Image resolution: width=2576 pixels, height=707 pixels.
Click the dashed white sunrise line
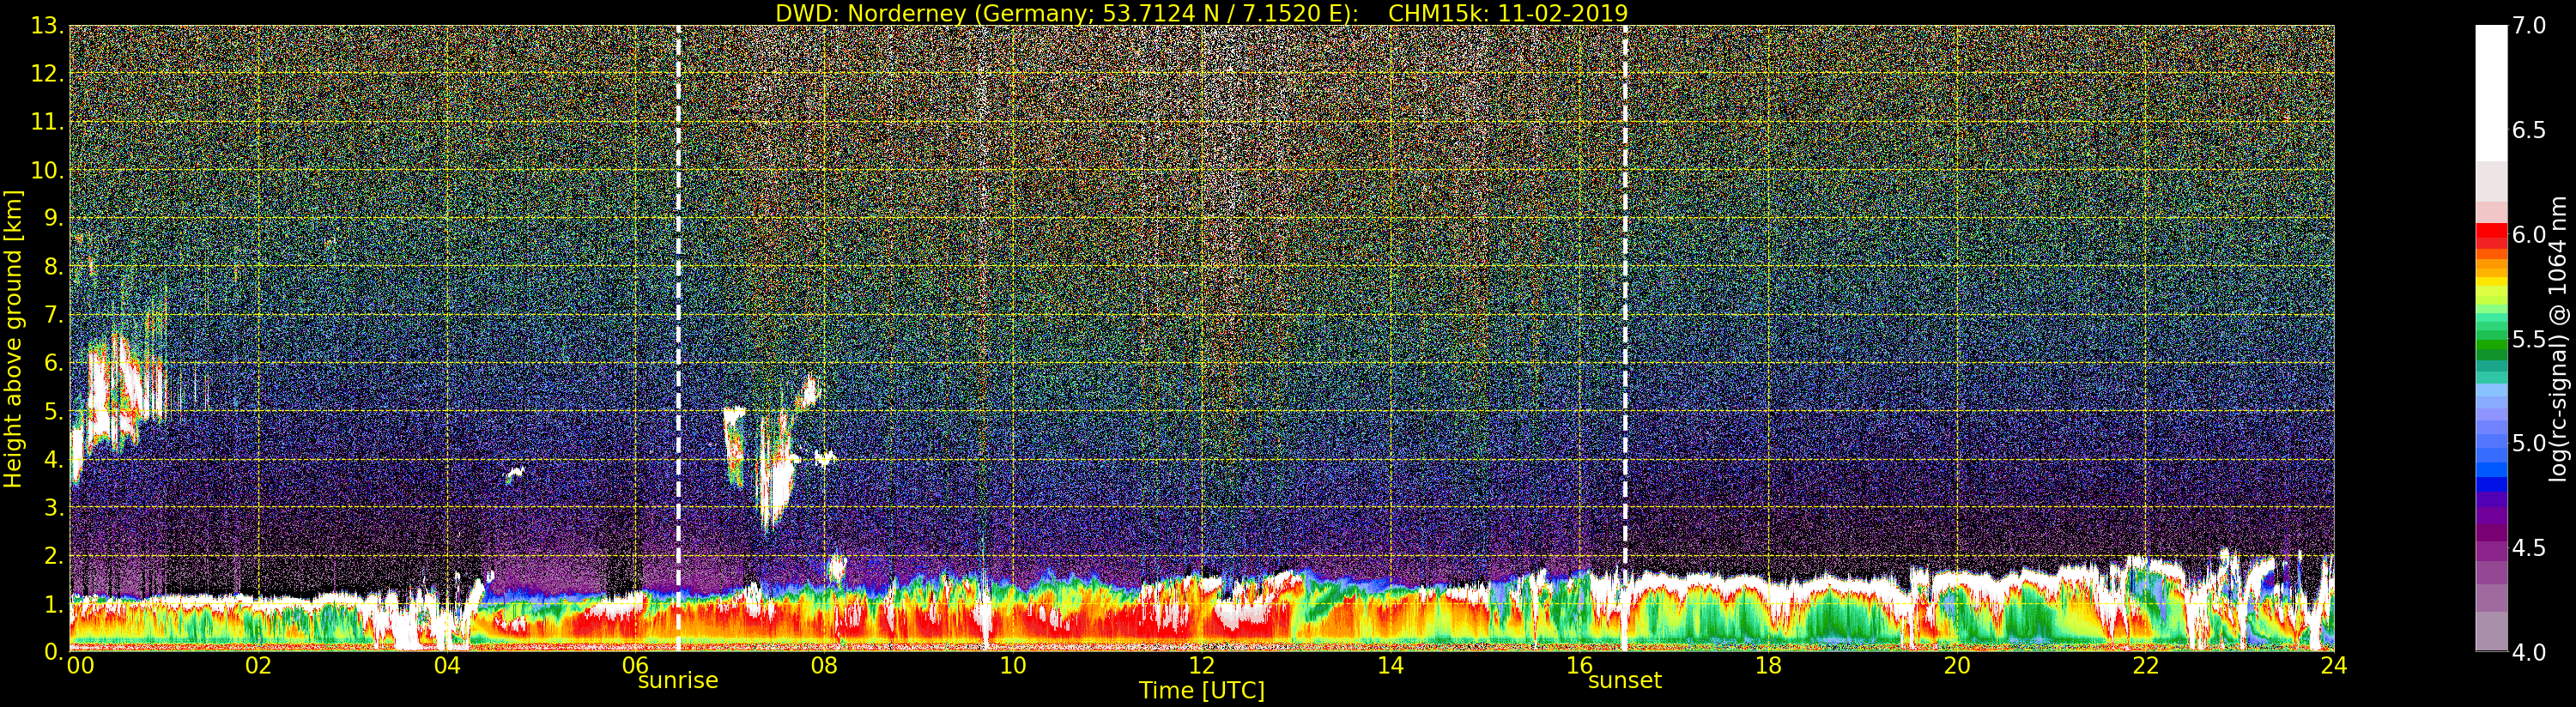[678, 338]
